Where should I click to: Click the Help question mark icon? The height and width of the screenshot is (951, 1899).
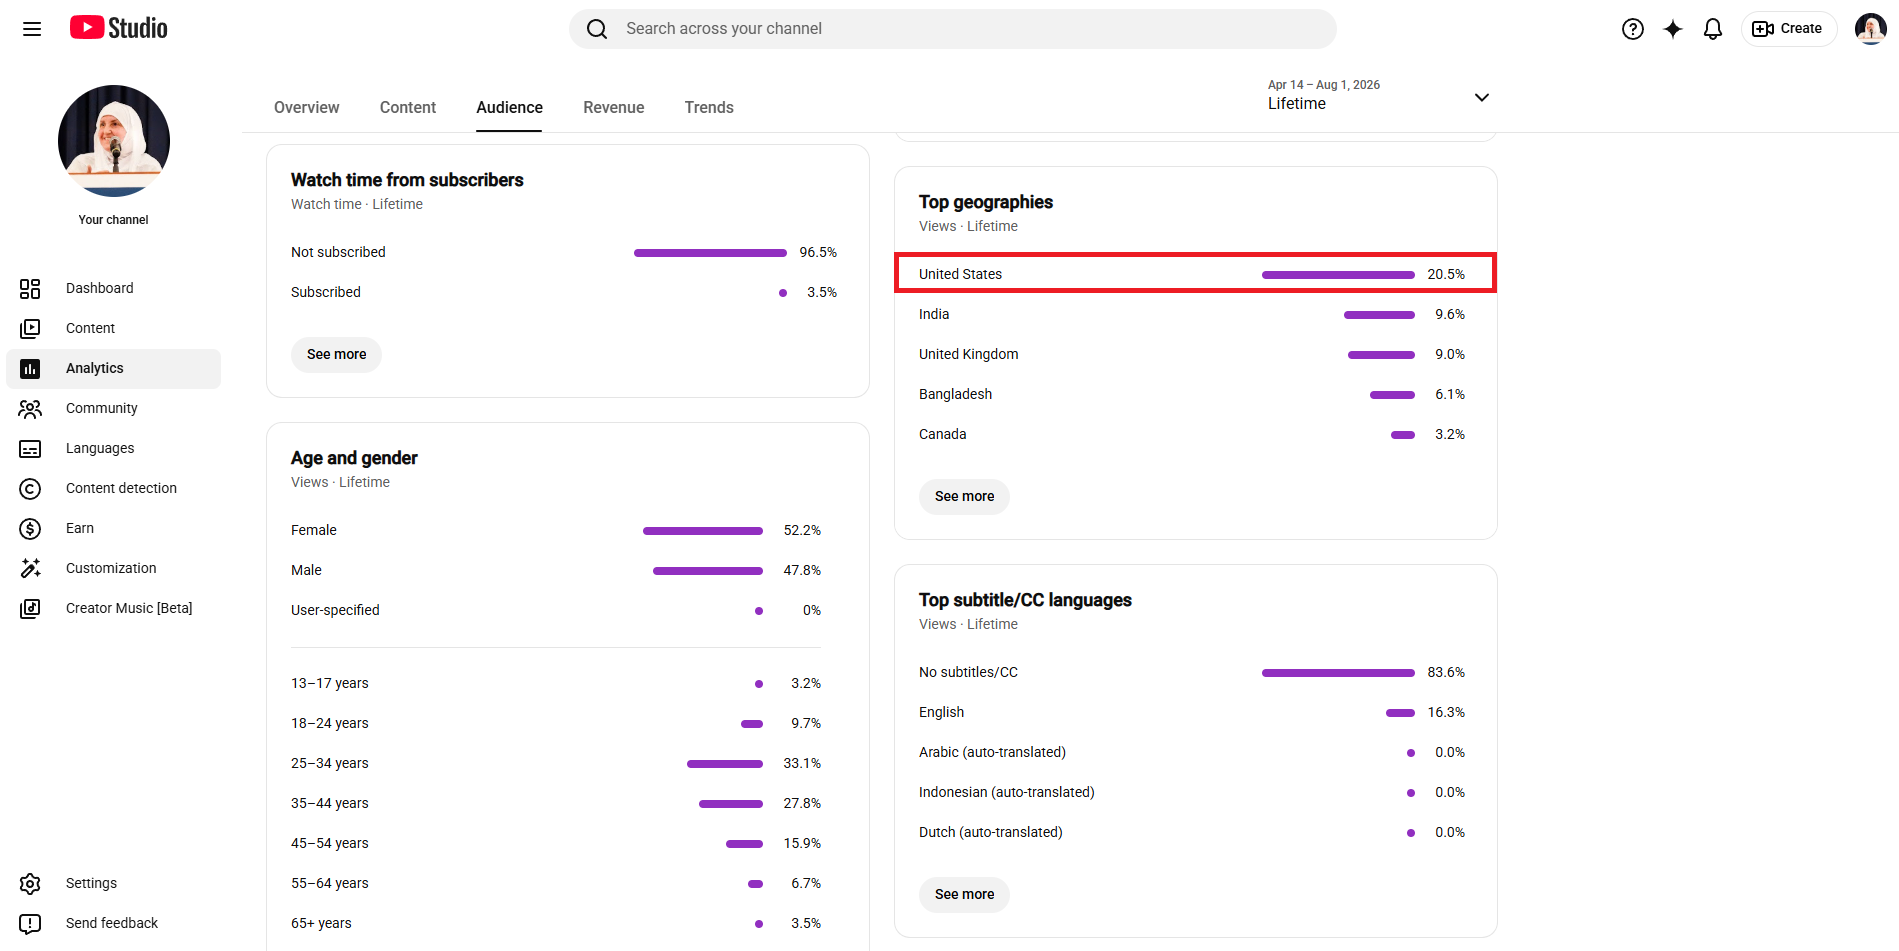click(1633, 29)
